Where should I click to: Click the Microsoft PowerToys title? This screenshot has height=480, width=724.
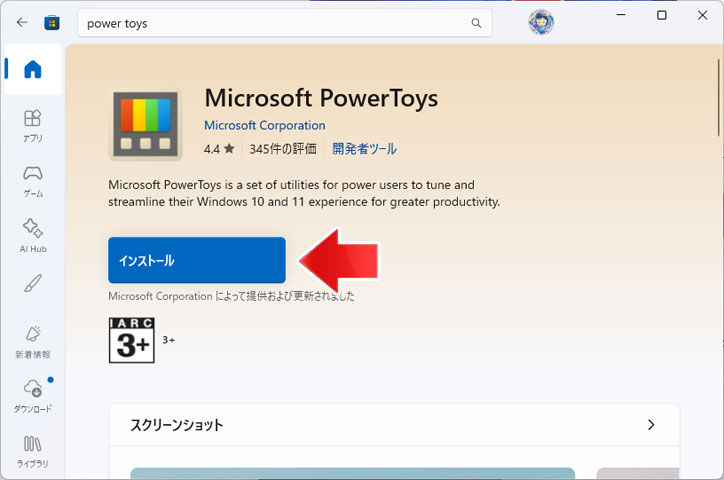point(321,98)
